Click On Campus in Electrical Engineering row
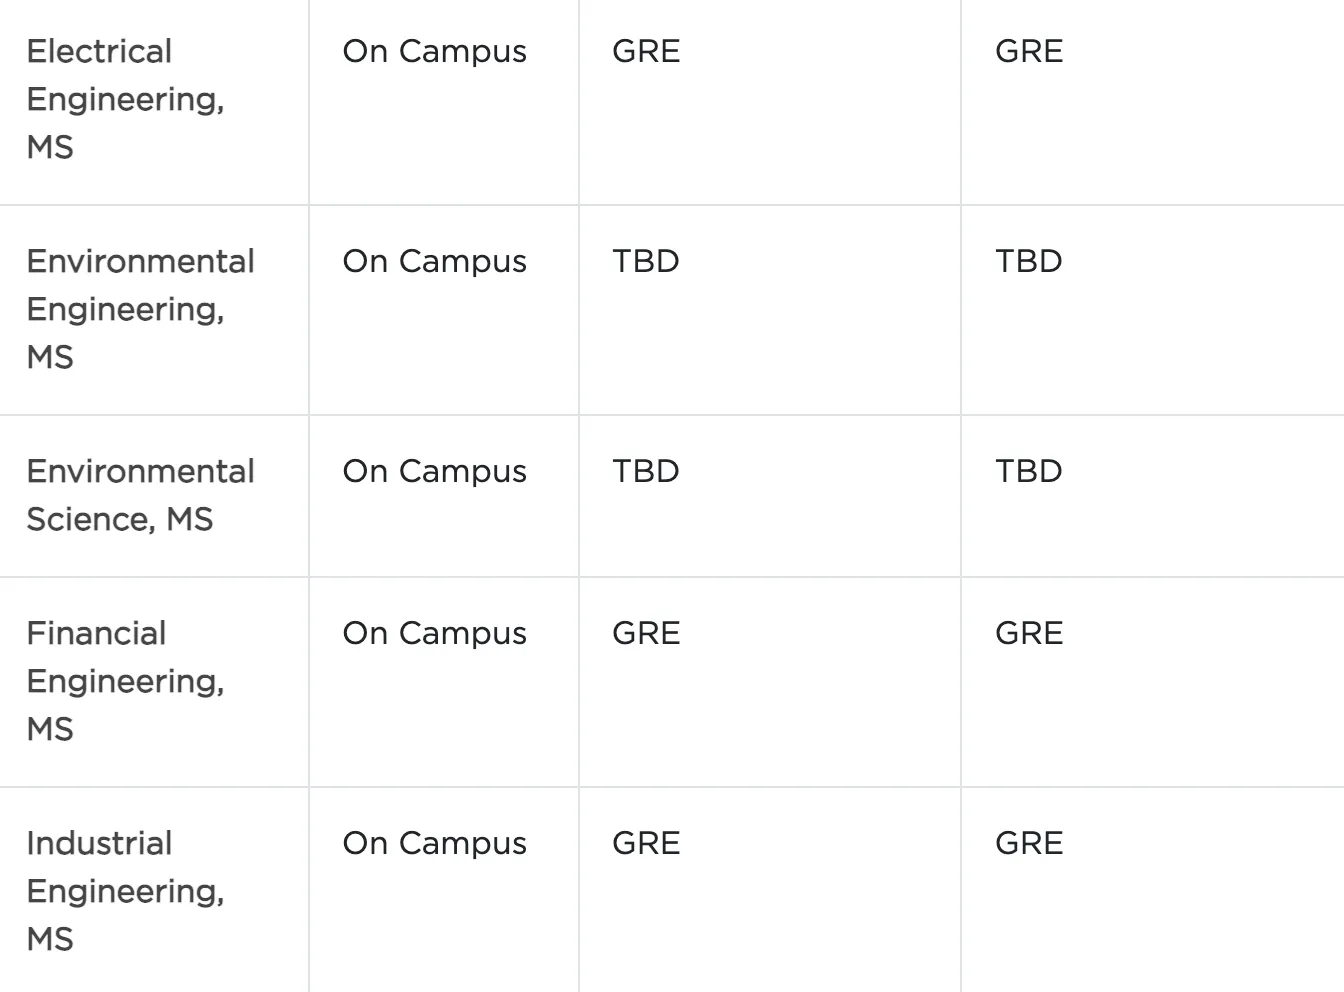 click(x=434, y=51)
